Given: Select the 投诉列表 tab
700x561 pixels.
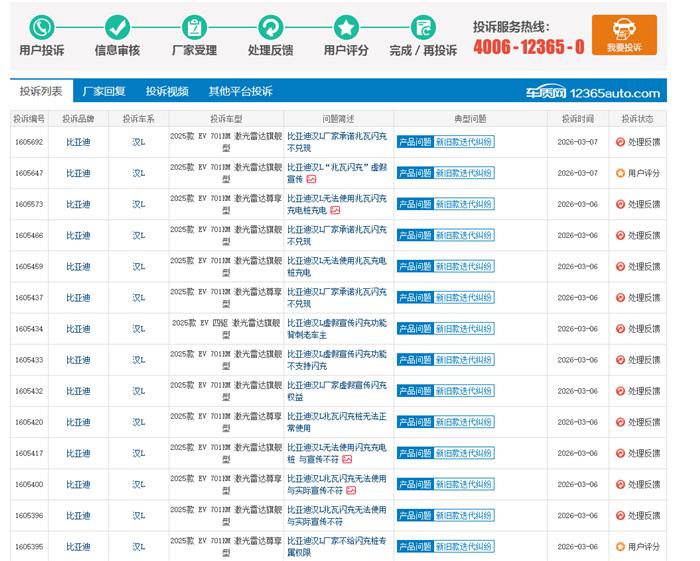Looking at the screenshot, I should (x=41, y=91).
